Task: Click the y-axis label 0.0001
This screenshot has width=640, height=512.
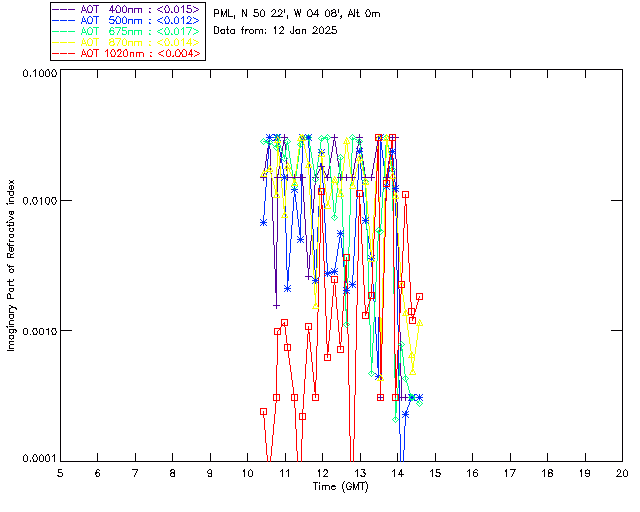Action: [39, 458]
